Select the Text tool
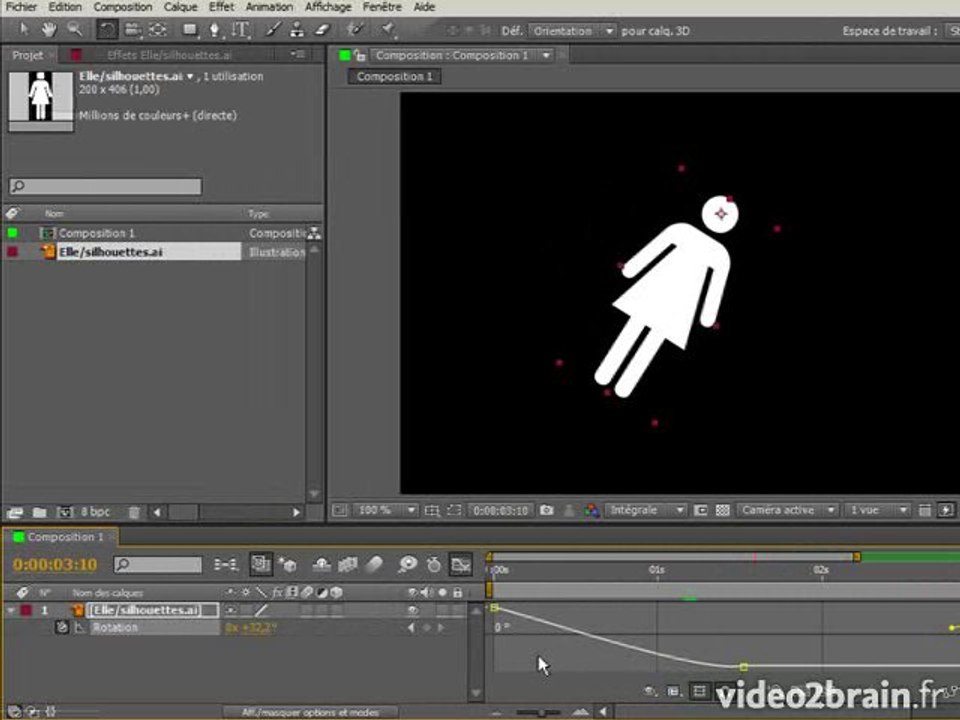The height and width of the screenshot is (720, 960). (241, 29)
